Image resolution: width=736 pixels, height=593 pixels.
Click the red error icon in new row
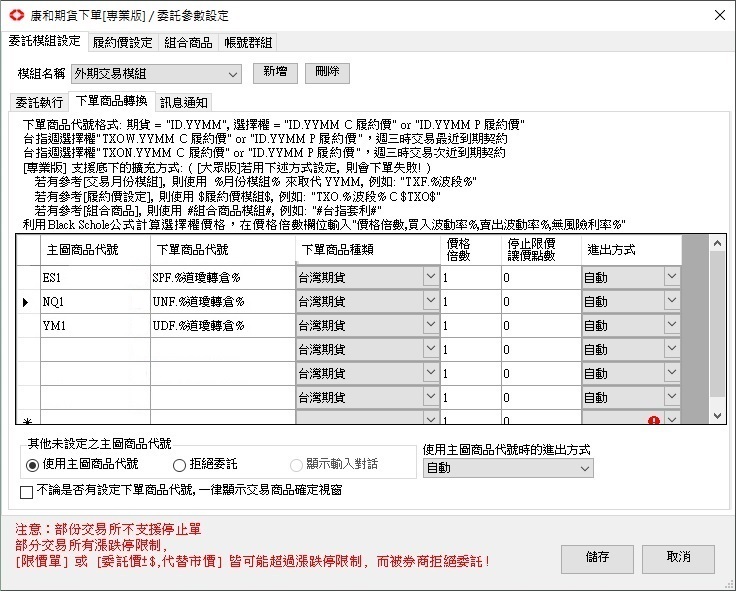pos(653,420)
